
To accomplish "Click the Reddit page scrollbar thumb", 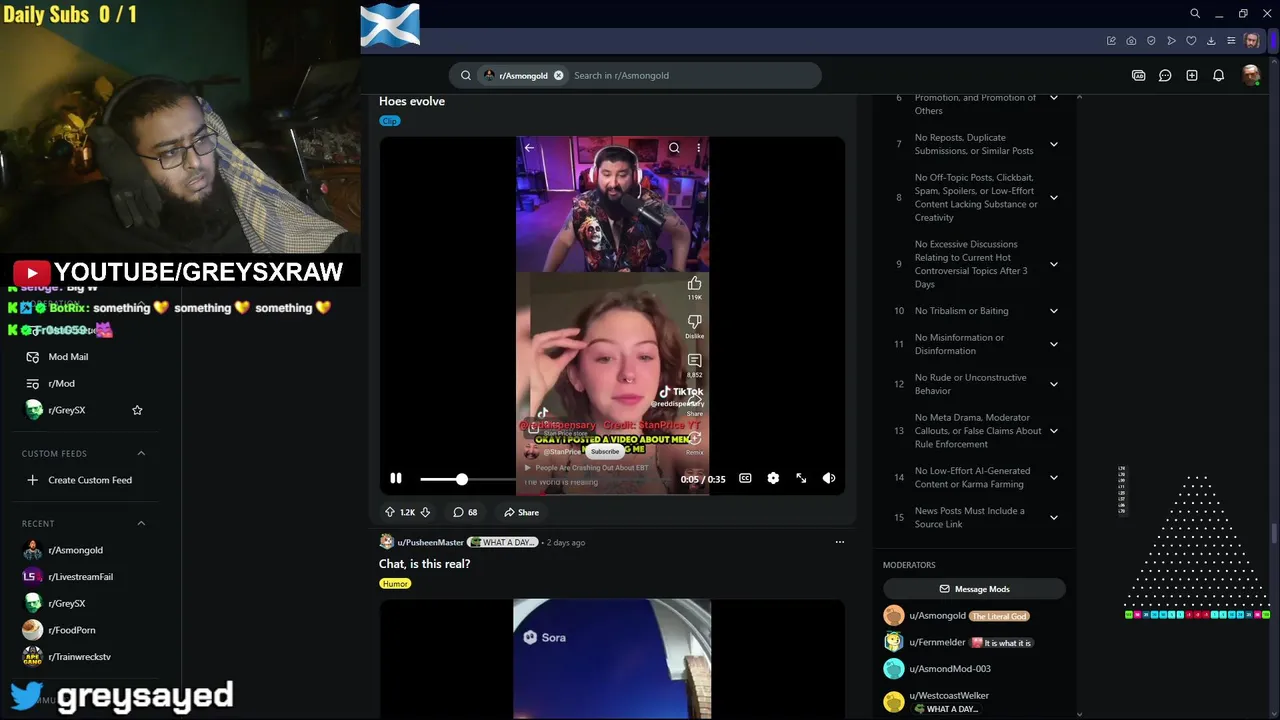I will (1274, 534).
